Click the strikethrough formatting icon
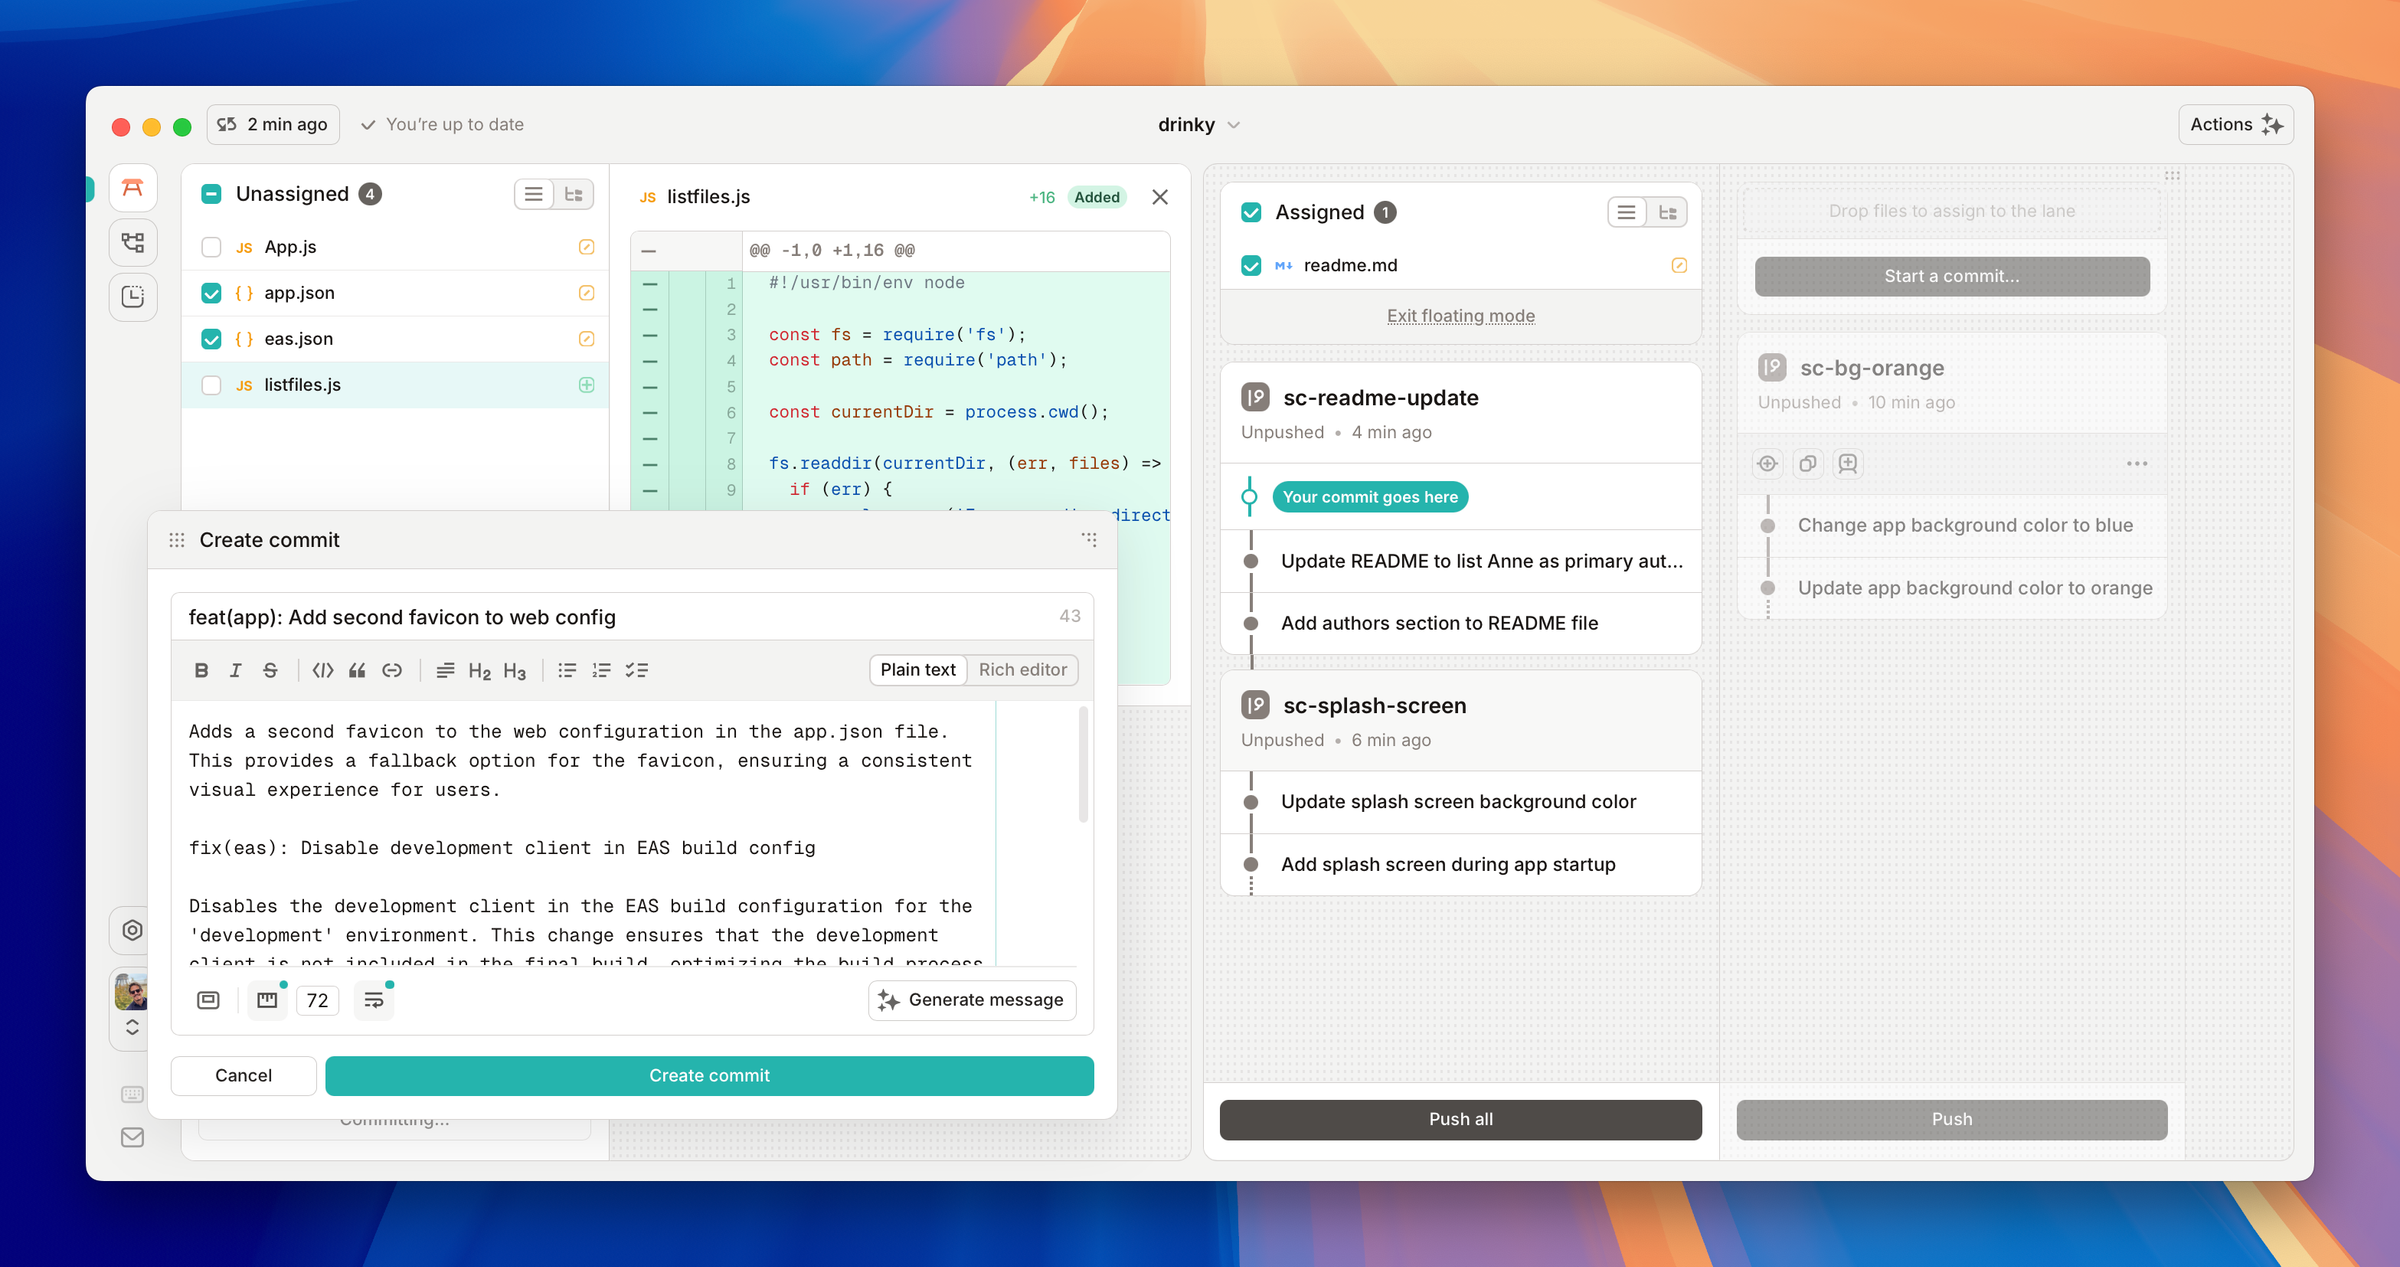 tap(270, 670)
